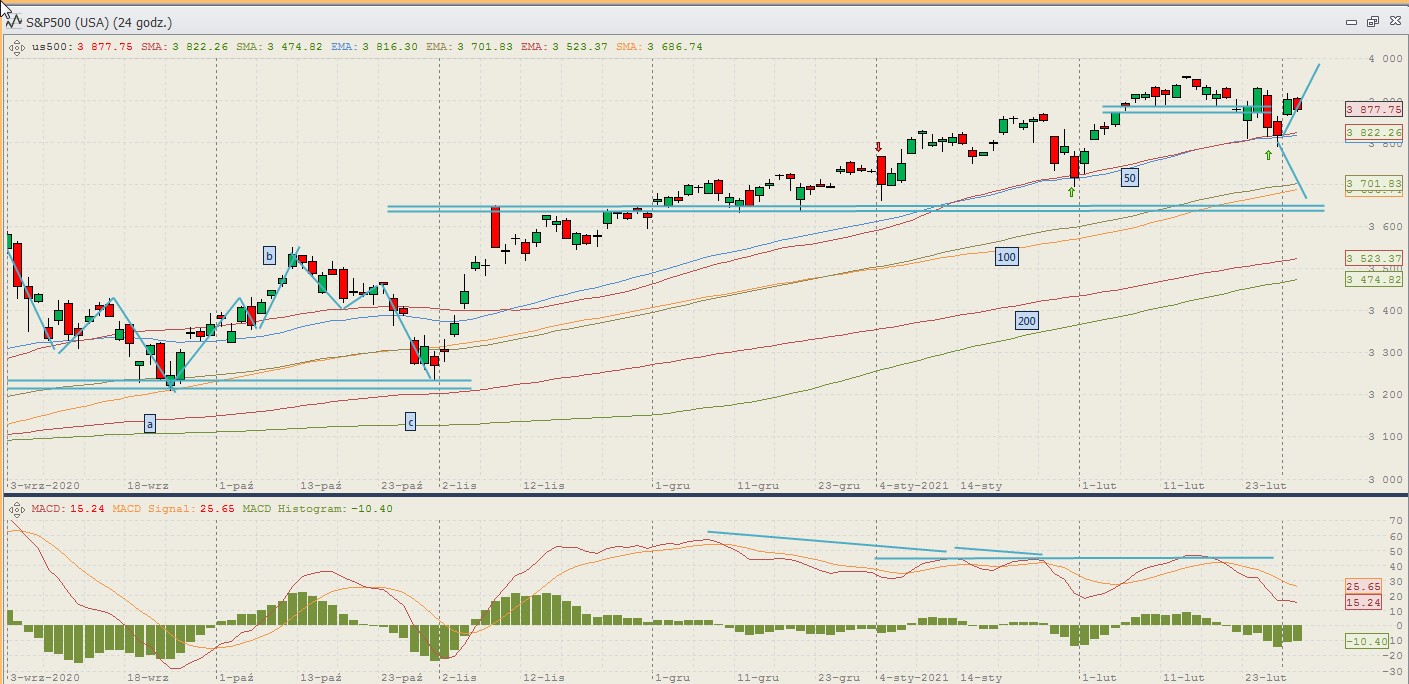1409x684 pixels.
Task: Click the green up arrow near 1-lut
Action: (1071, 192)
